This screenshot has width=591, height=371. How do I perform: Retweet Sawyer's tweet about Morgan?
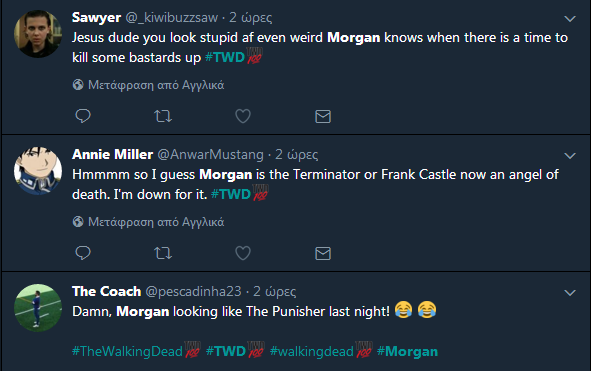point(163,116)
